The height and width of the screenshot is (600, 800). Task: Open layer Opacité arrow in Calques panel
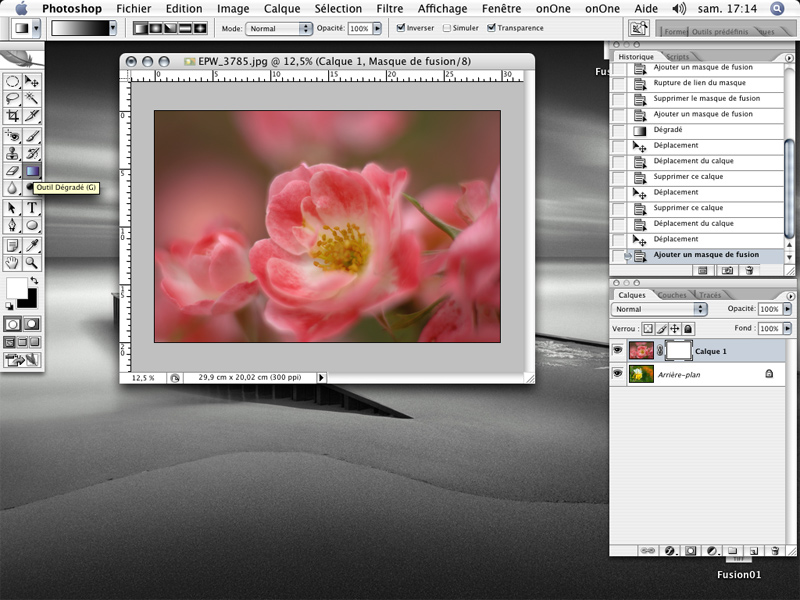click(x=787, y=309)
